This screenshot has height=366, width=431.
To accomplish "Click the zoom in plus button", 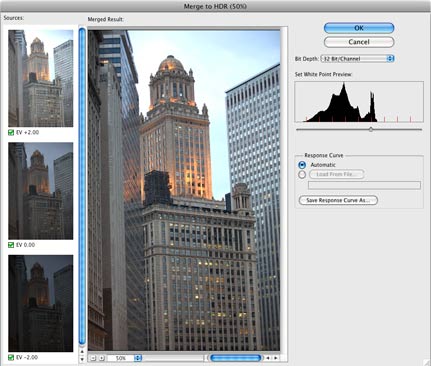I will 102,358.
